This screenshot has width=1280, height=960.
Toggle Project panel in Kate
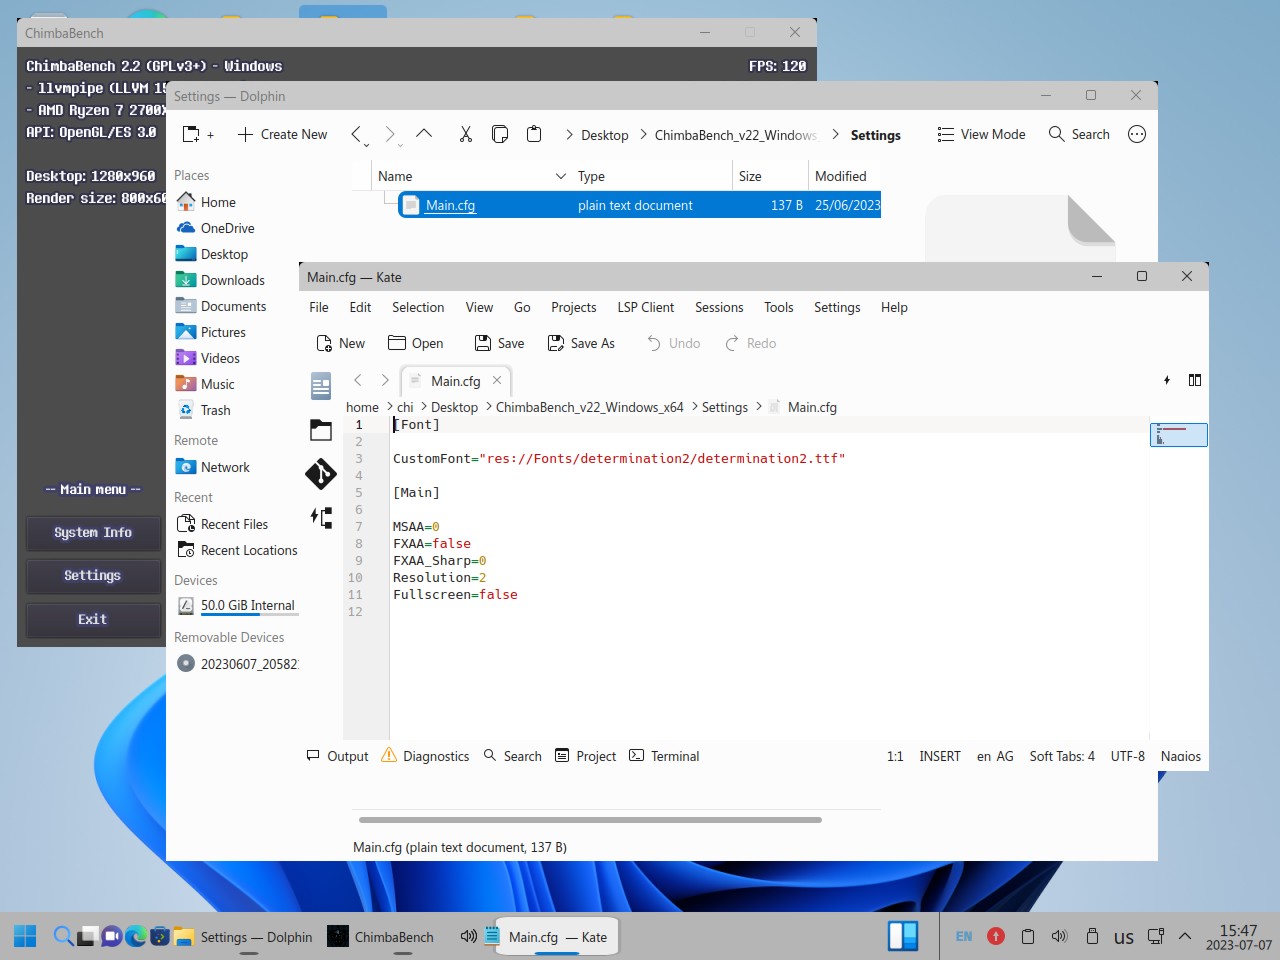tap(585, 756)
